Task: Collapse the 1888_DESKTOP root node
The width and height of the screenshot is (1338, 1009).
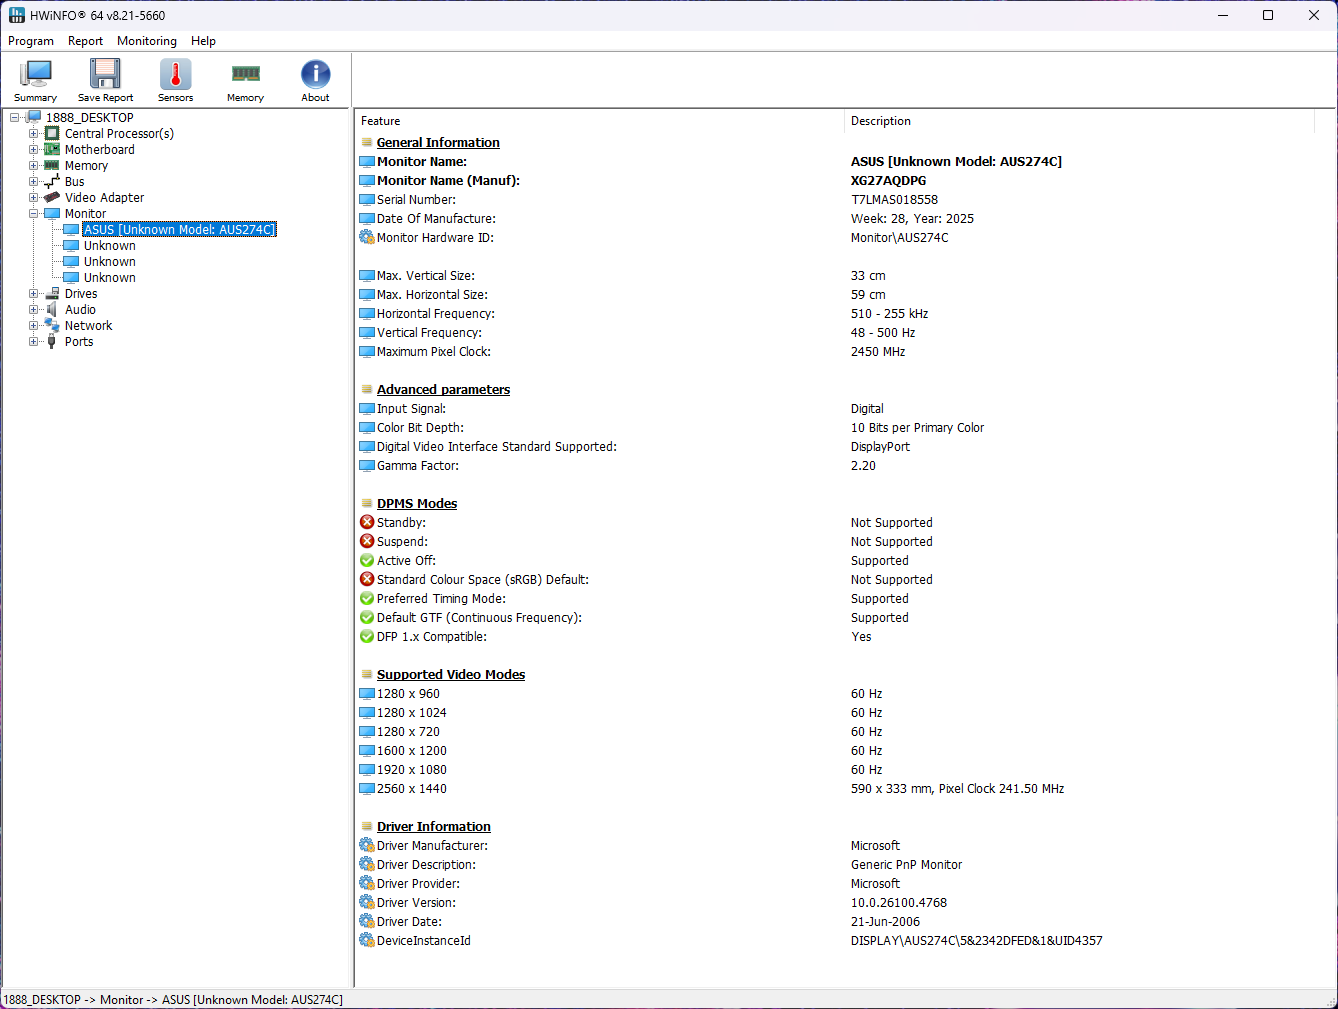Action: pos(15,117)
